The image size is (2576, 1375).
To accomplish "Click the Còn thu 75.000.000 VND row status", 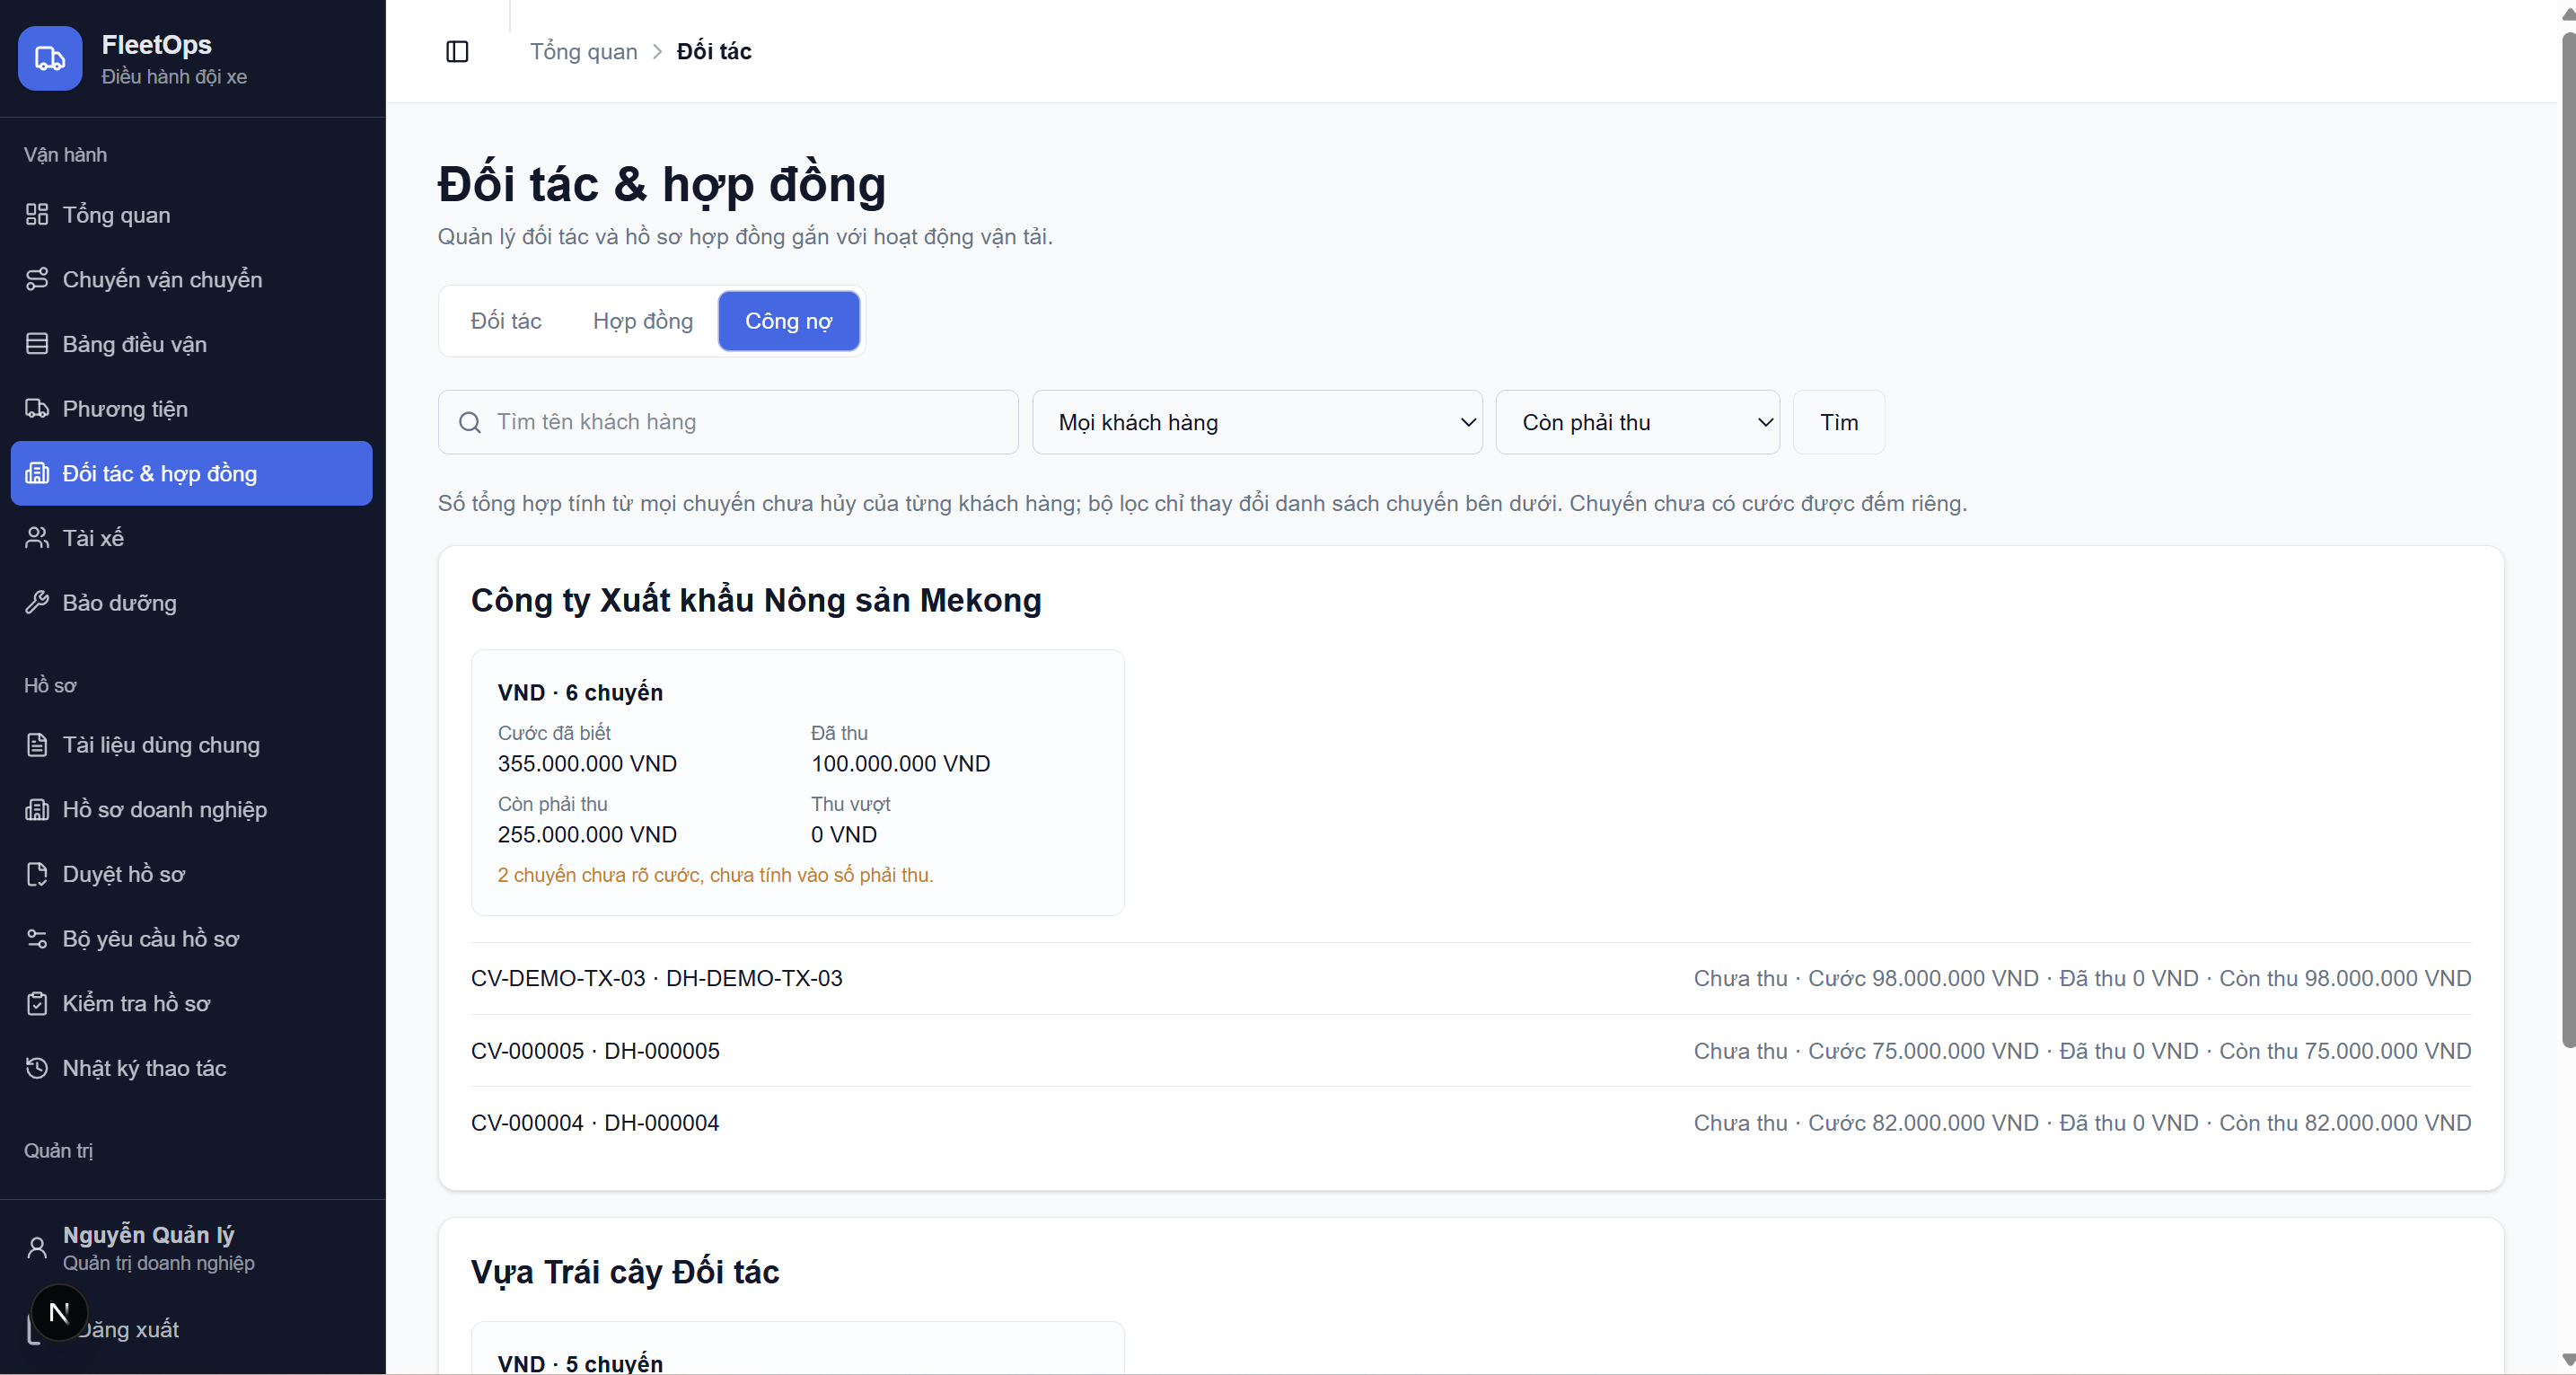I will pos(2345,1051).
